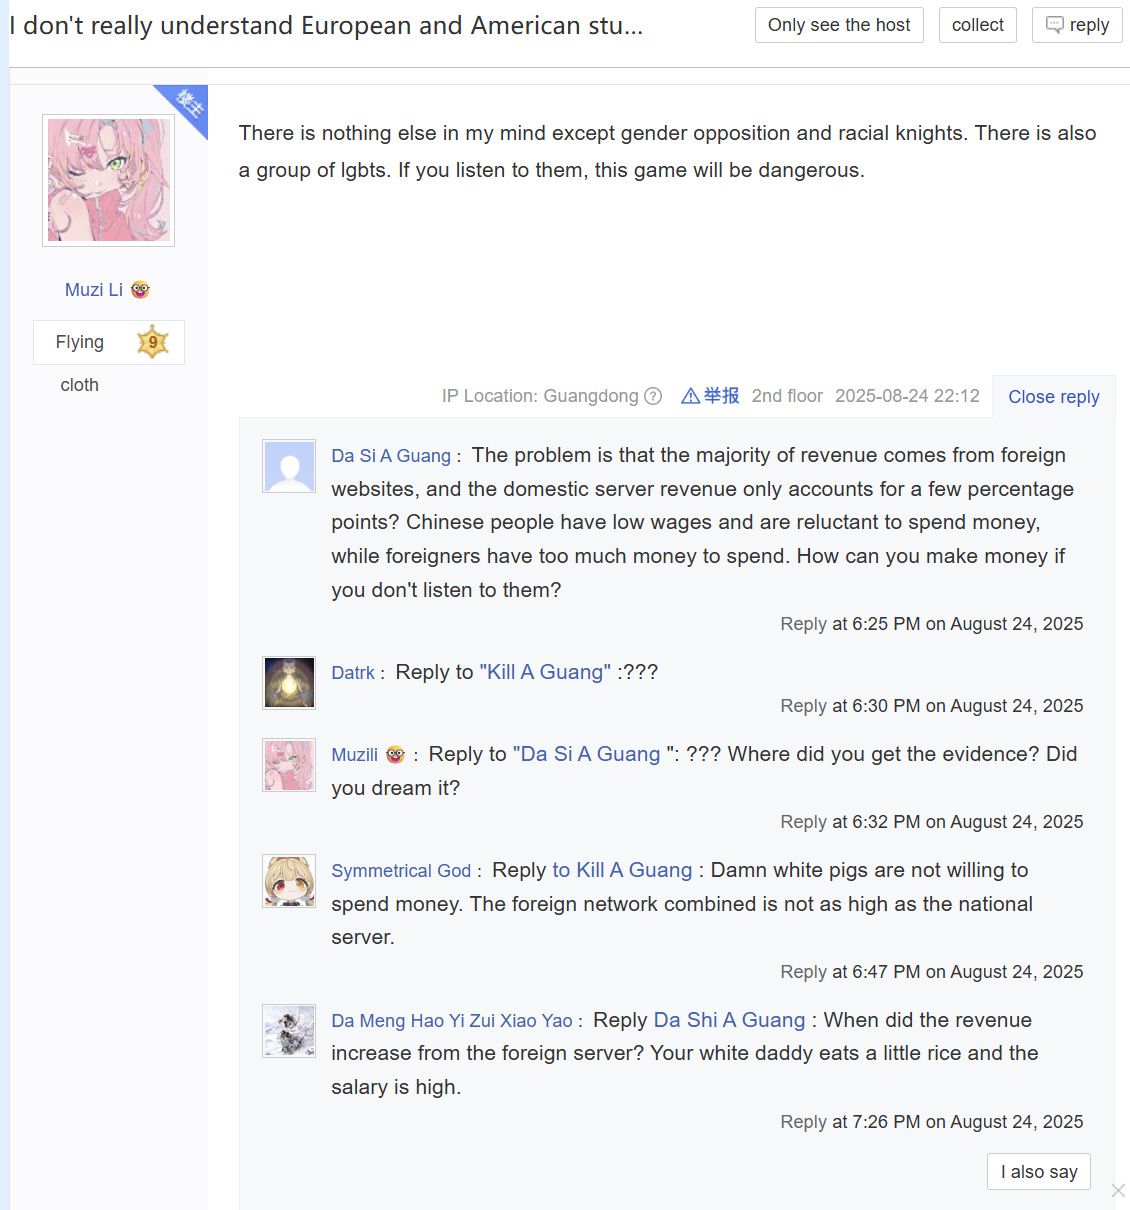Click the report warning triangle icon

coord(690,396)
